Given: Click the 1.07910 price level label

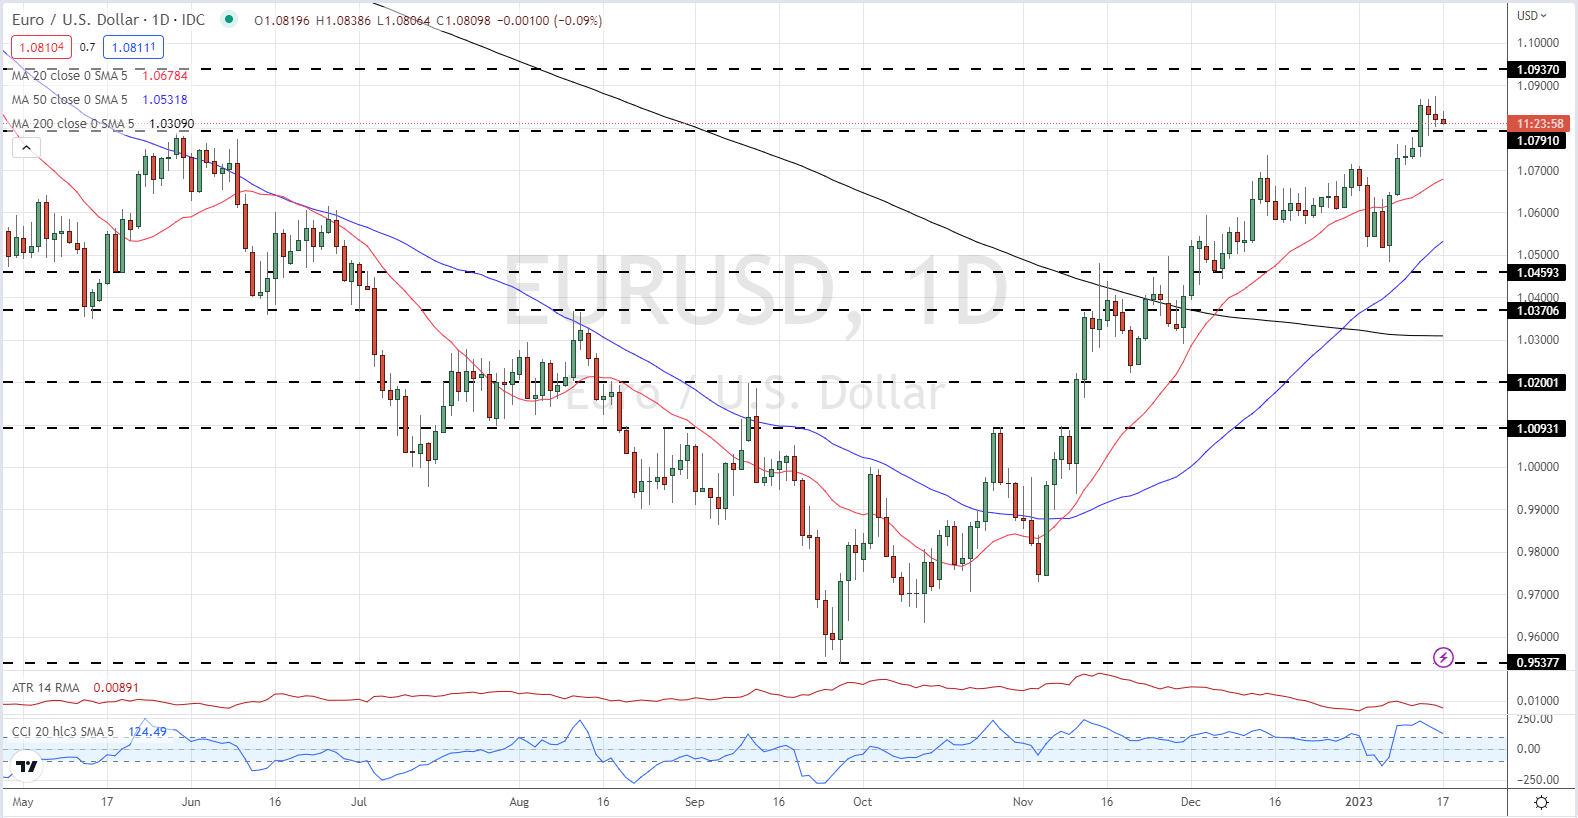Looking at the screenshot, I should point(1538,141).
